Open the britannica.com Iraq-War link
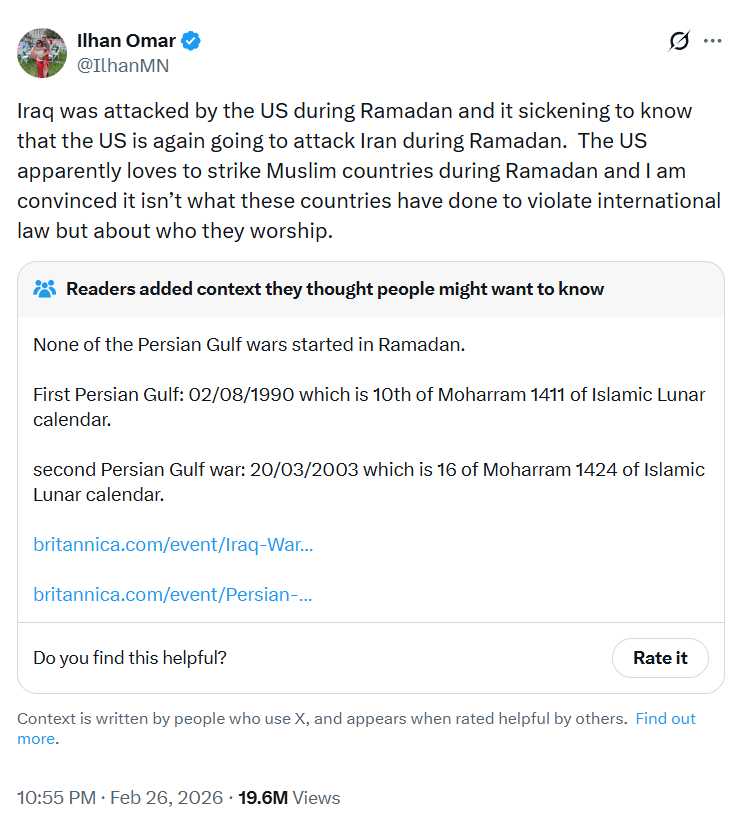Image resolution: width=742 pixels, height=828 pixels. tap(173, 544)
